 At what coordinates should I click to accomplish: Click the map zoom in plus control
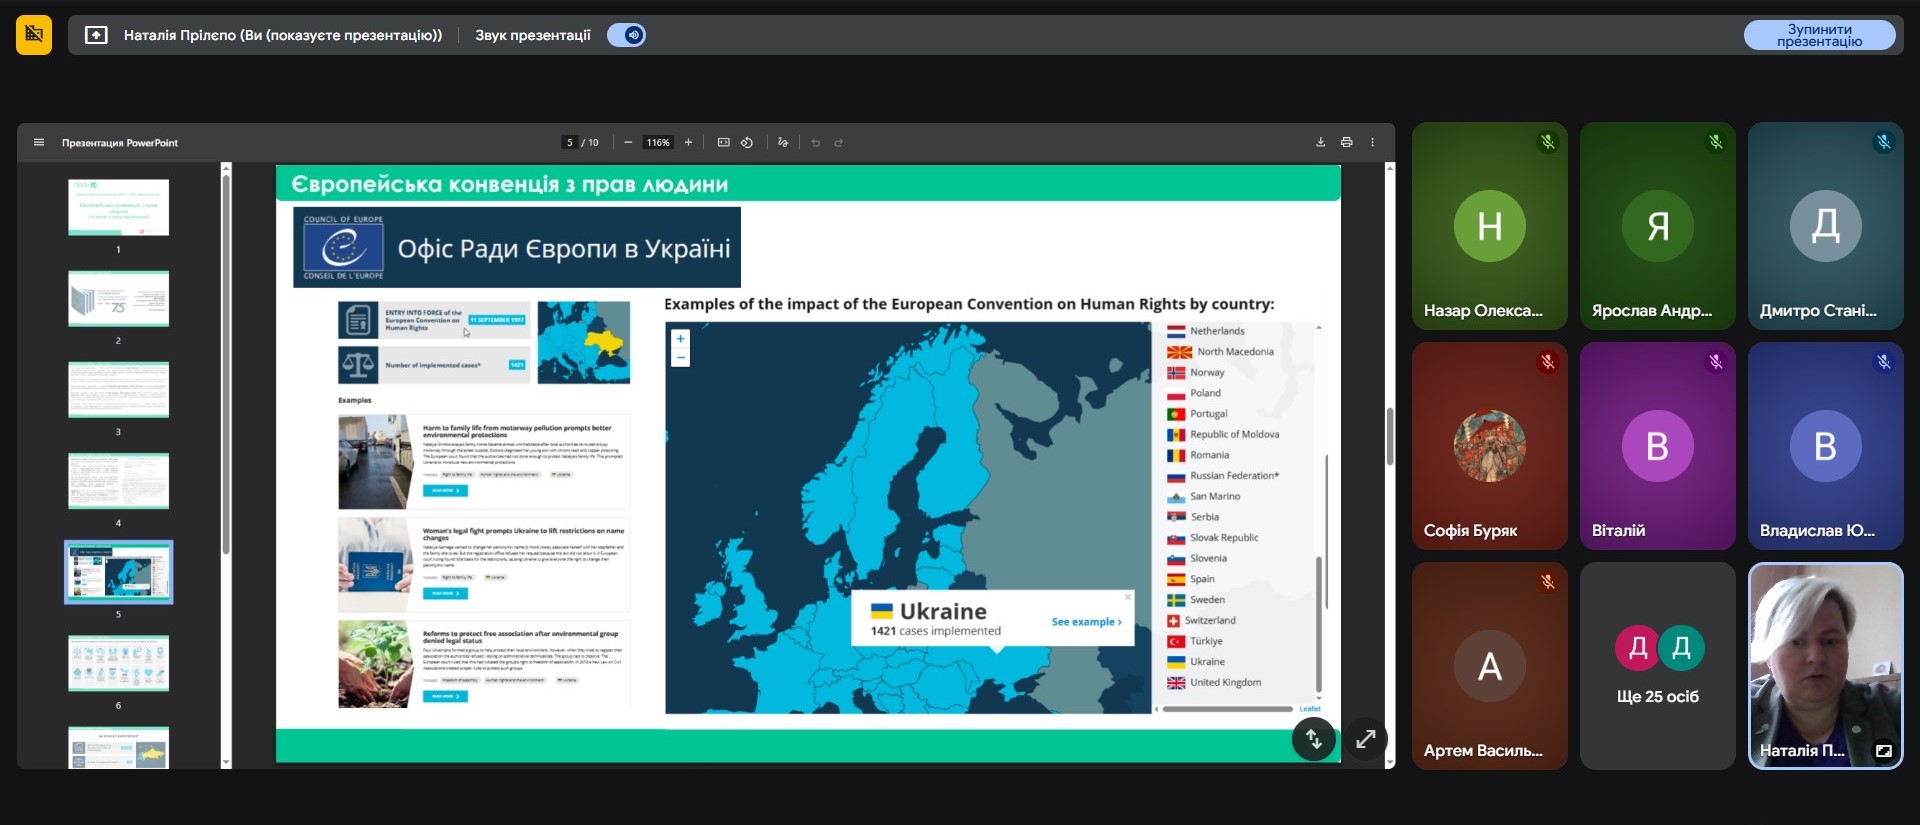[x=681, y=339]
